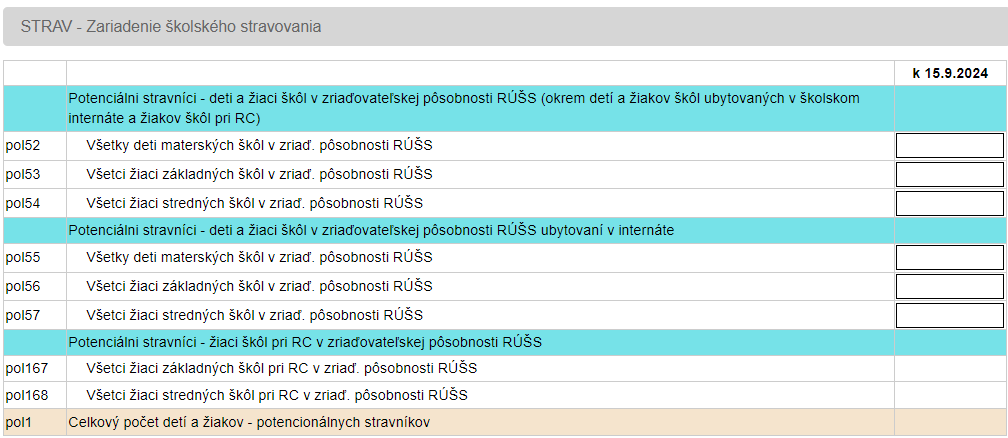This screenshot has height=438, width=1008.
Task: Select the first 'Potenciálni stravníci' section header row
Action: tap(481, 108)
